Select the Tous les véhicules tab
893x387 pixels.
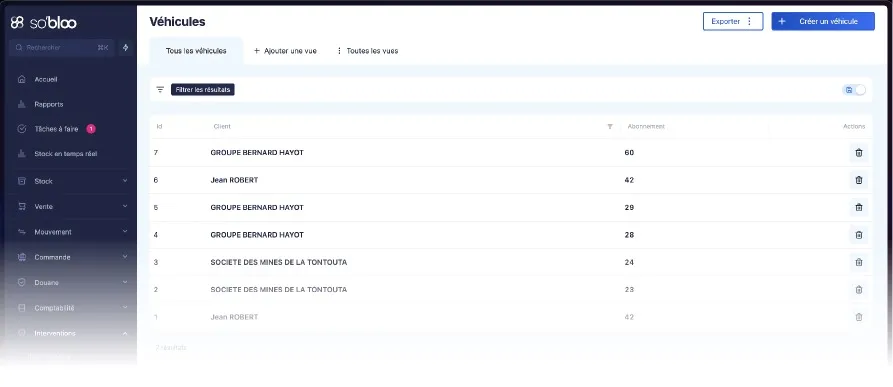[x=196, y=51]
